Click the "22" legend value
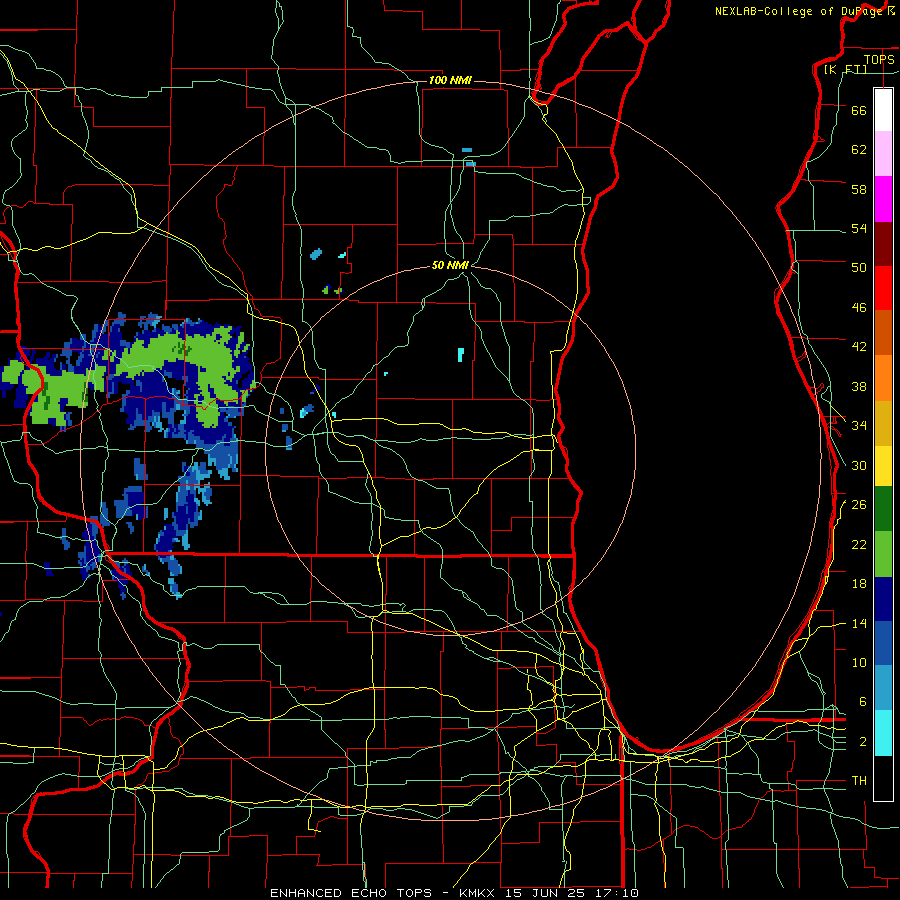The image size is (900, 900). point(859,544)
